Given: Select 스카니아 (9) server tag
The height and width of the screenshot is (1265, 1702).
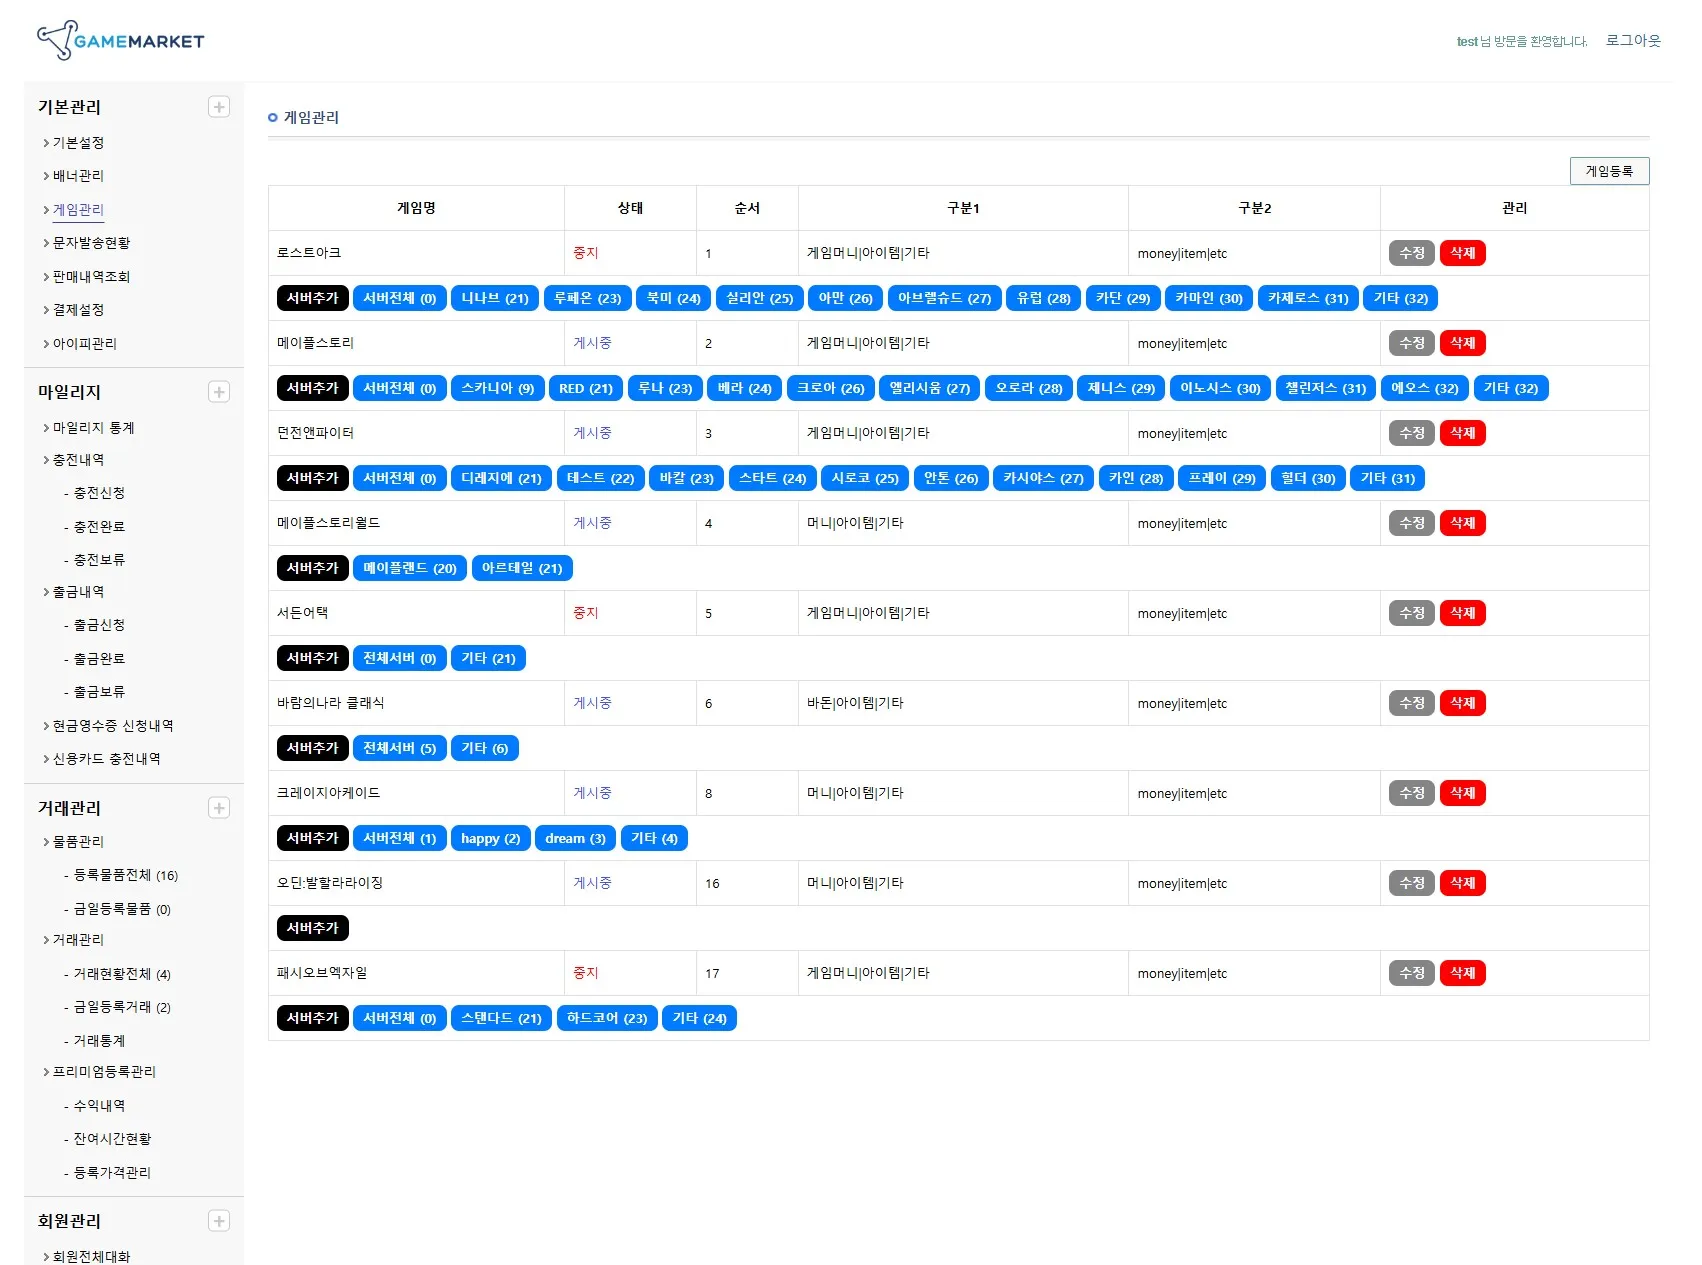Looking at the screenshot, I should [x=498, y=388].
